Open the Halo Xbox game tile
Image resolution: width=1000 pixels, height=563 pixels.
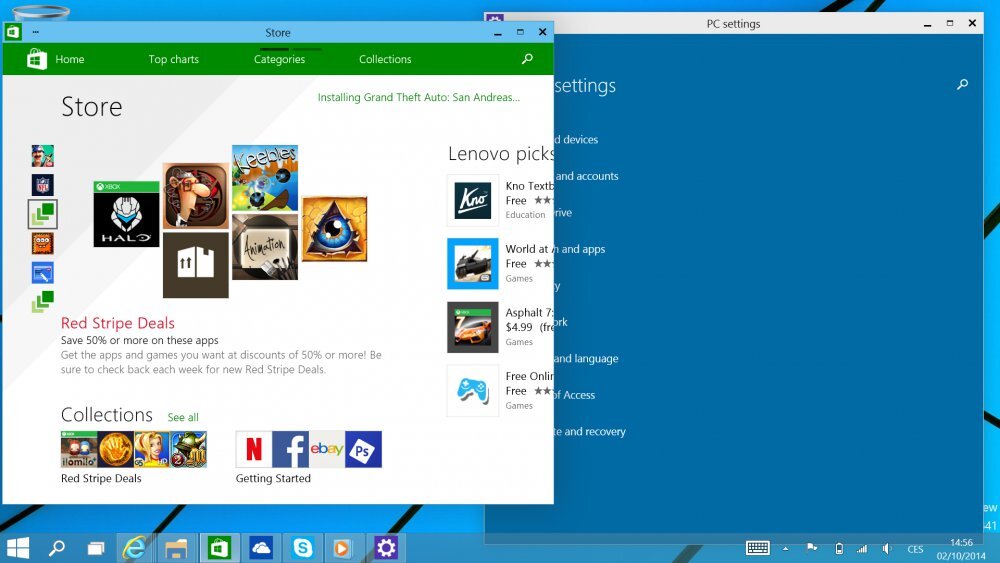click(x=126, y=214)
